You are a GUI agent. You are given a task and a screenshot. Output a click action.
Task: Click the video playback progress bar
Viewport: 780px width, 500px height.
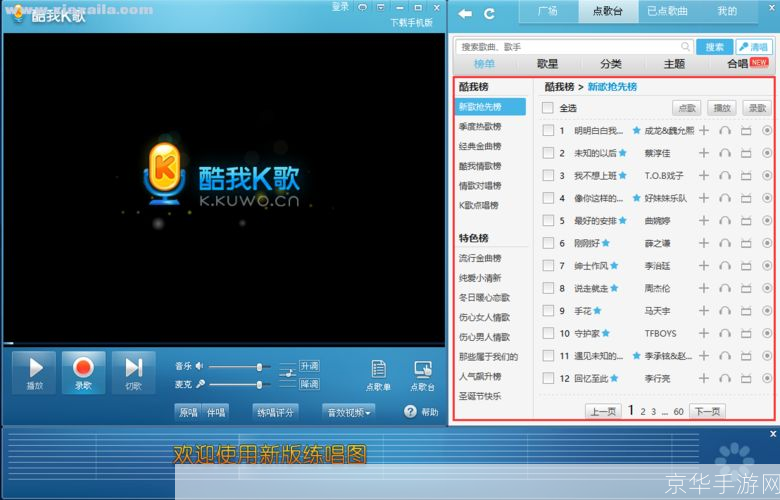(x=224, y=343)
